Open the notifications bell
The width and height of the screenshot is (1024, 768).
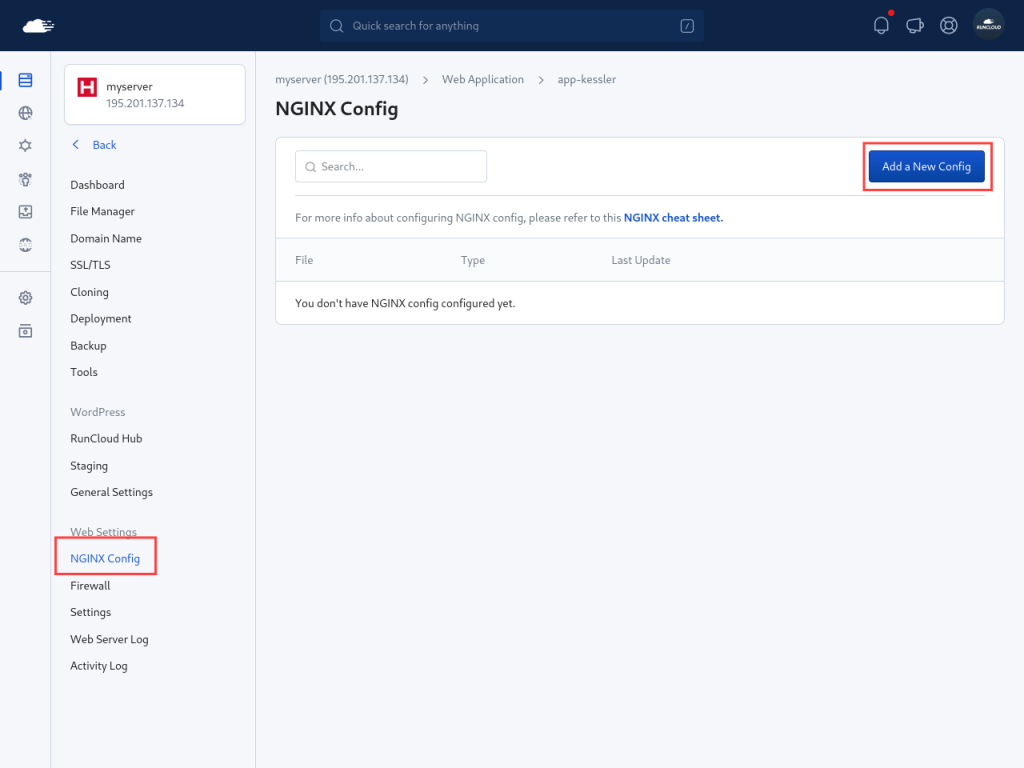pyautogui.click(x=881, y=26)
